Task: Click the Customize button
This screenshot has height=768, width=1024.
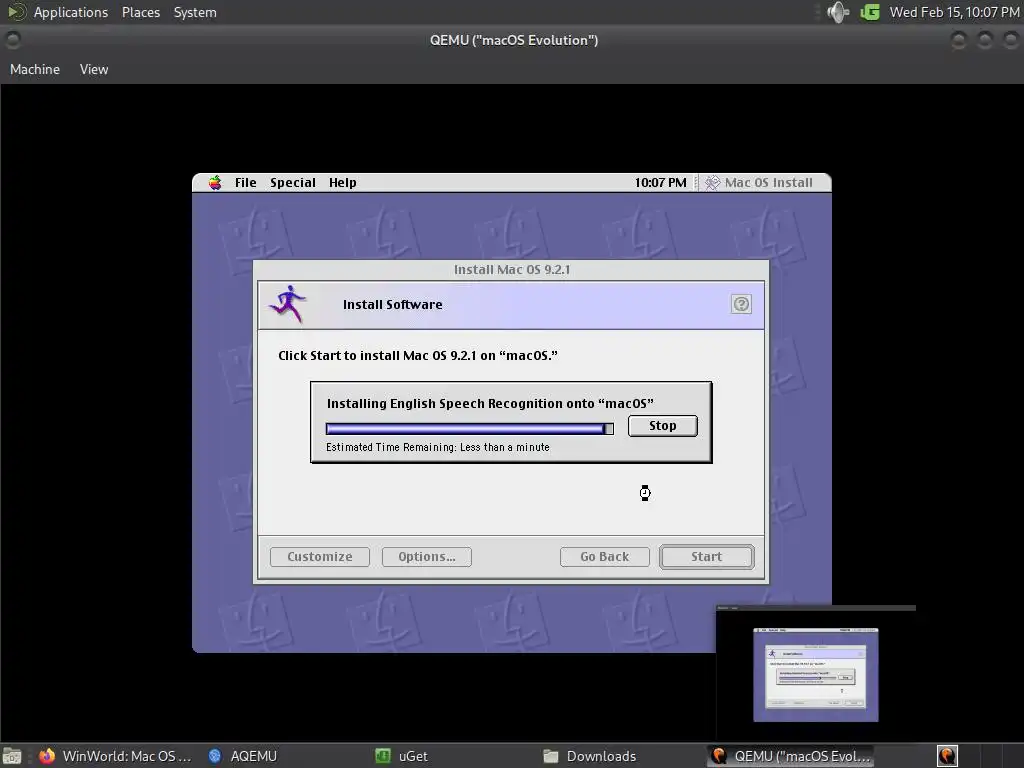Action: click(x=319, y=557)
